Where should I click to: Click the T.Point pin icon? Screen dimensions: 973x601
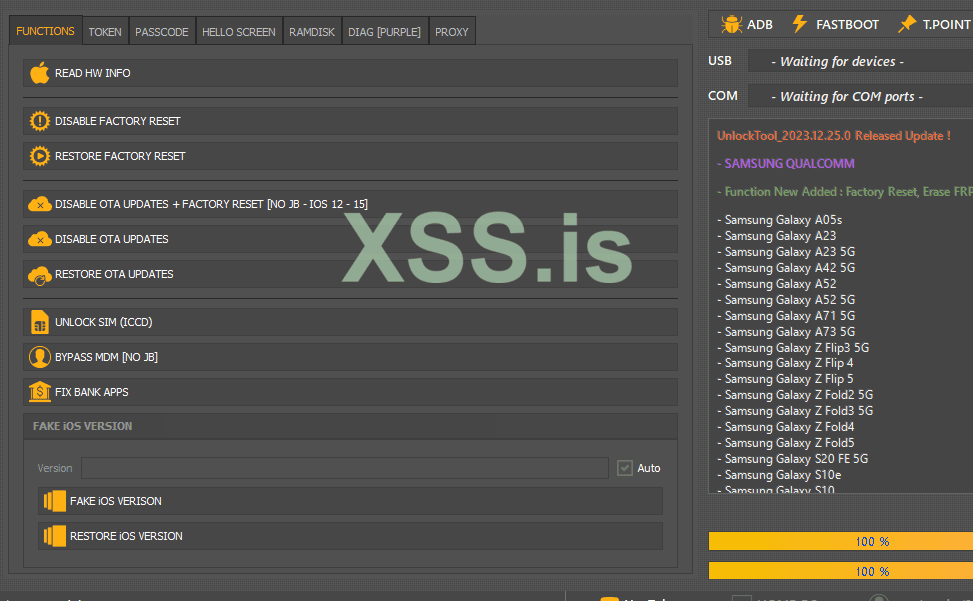click(906, 24)
